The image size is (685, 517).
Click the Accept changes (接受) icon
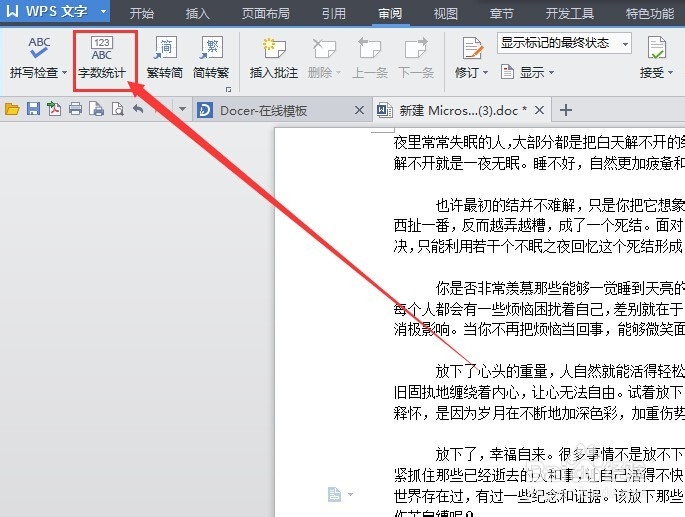point(657,48)
